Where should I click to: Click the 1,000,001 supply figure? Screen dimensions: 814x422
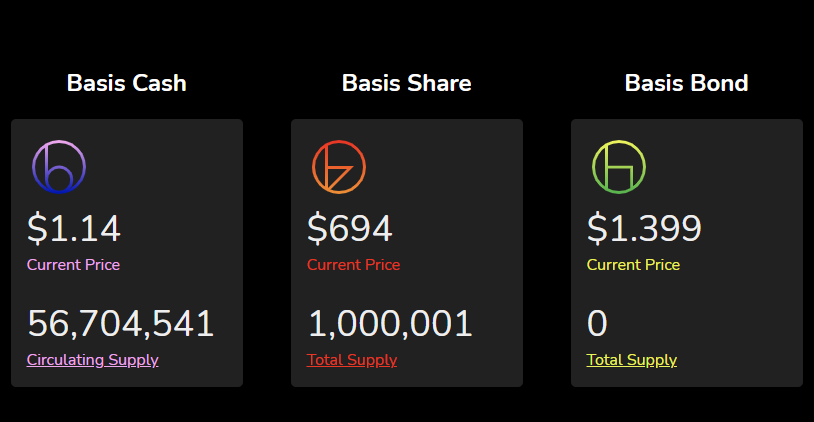coord(390,323)
